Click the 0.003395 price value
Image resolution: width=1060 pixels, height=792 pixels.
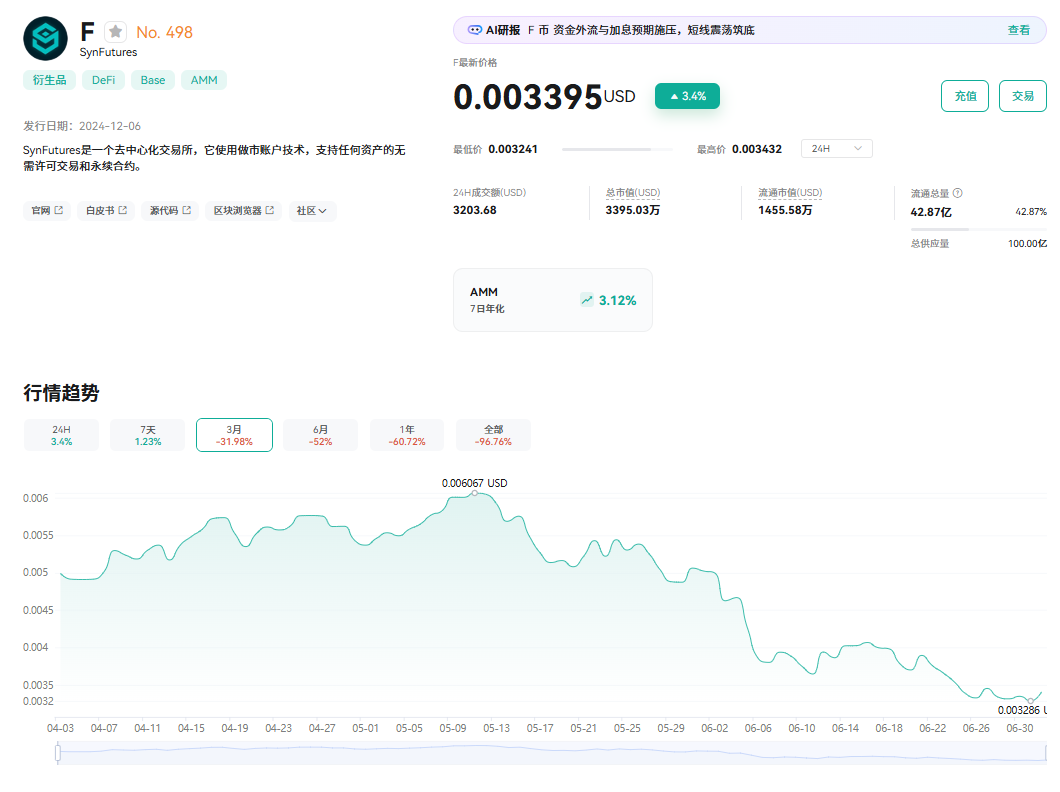tap(527, 97)
